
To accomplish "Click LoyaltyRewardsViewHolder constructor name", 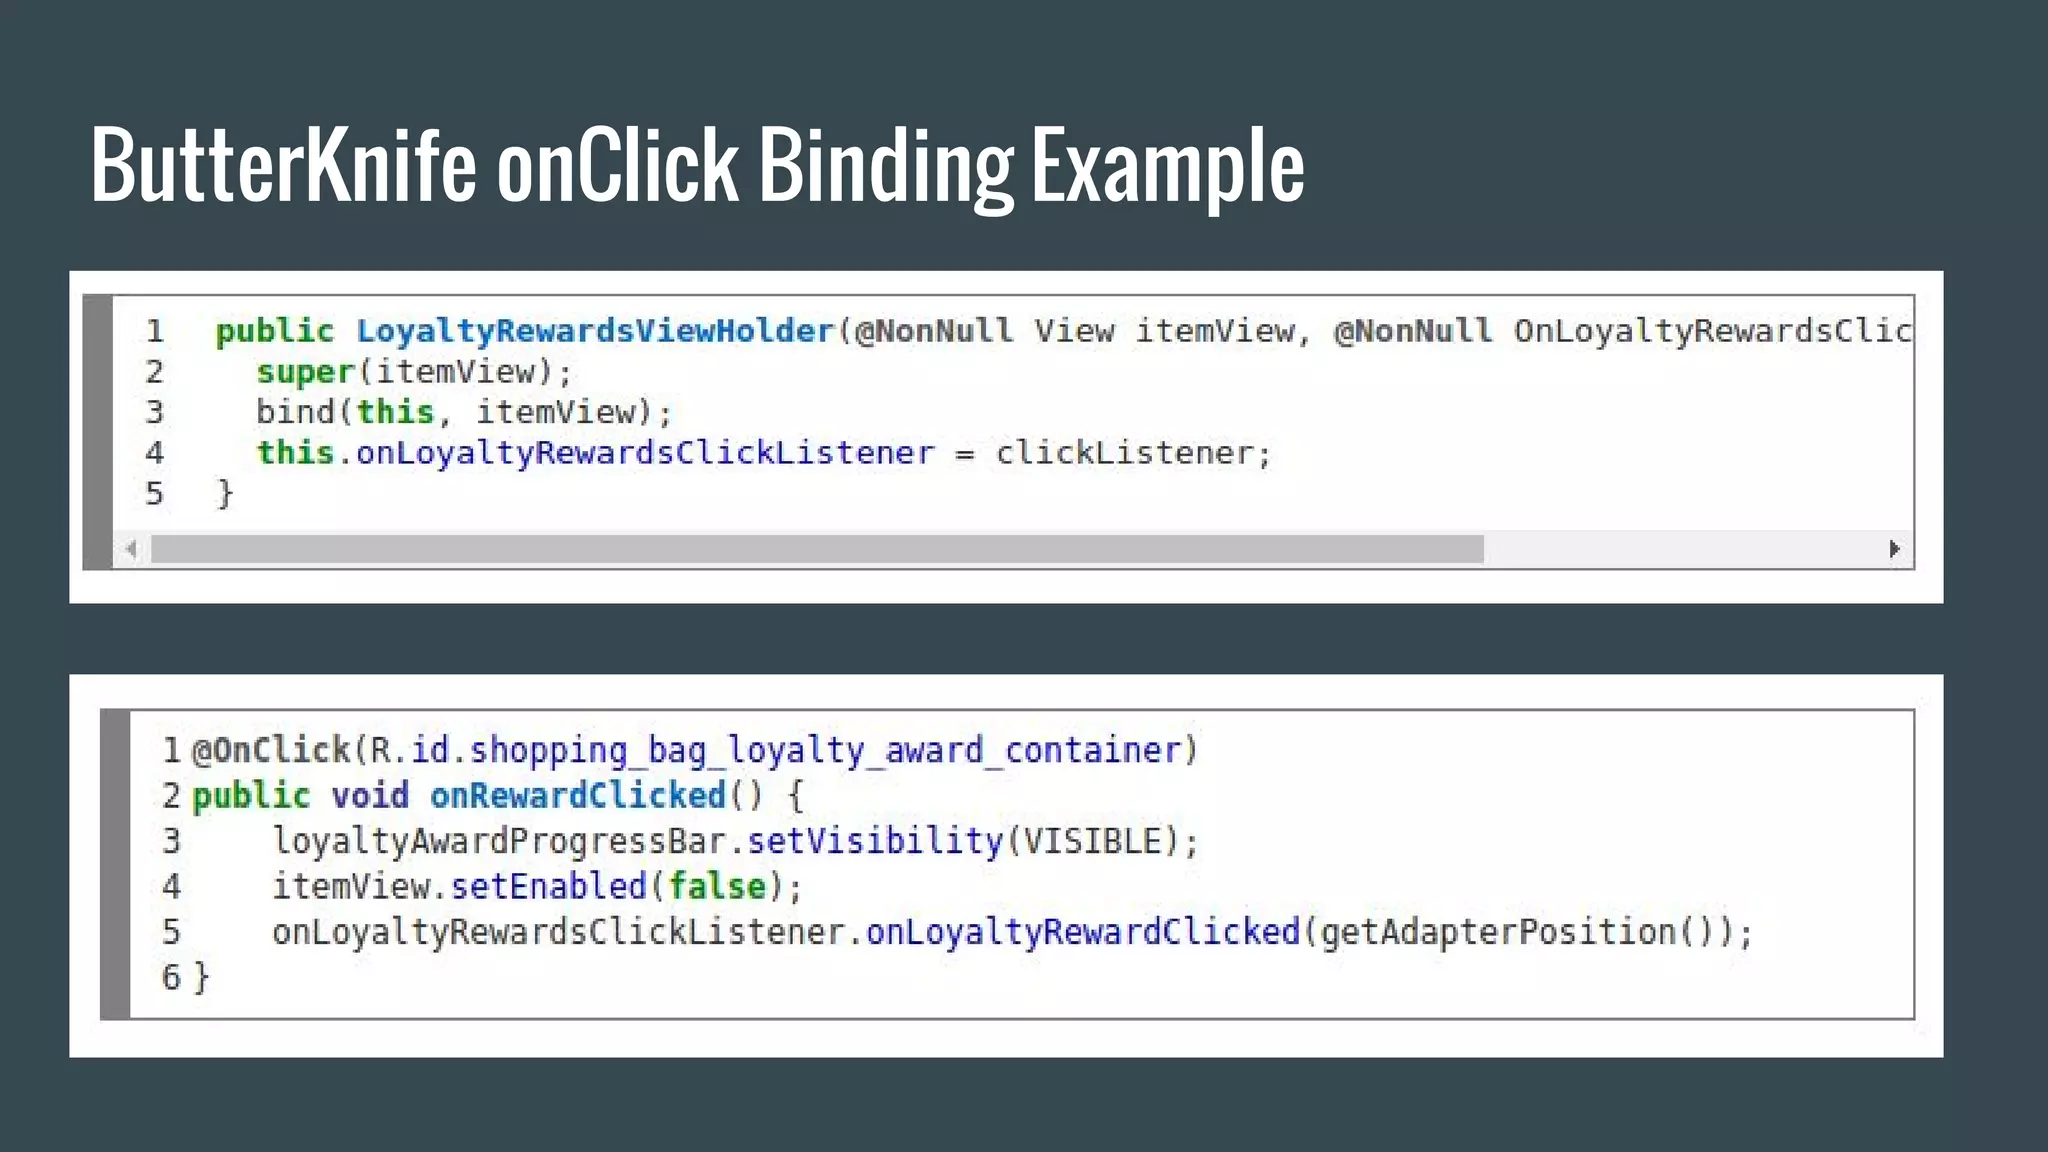I will click(595, 331).
